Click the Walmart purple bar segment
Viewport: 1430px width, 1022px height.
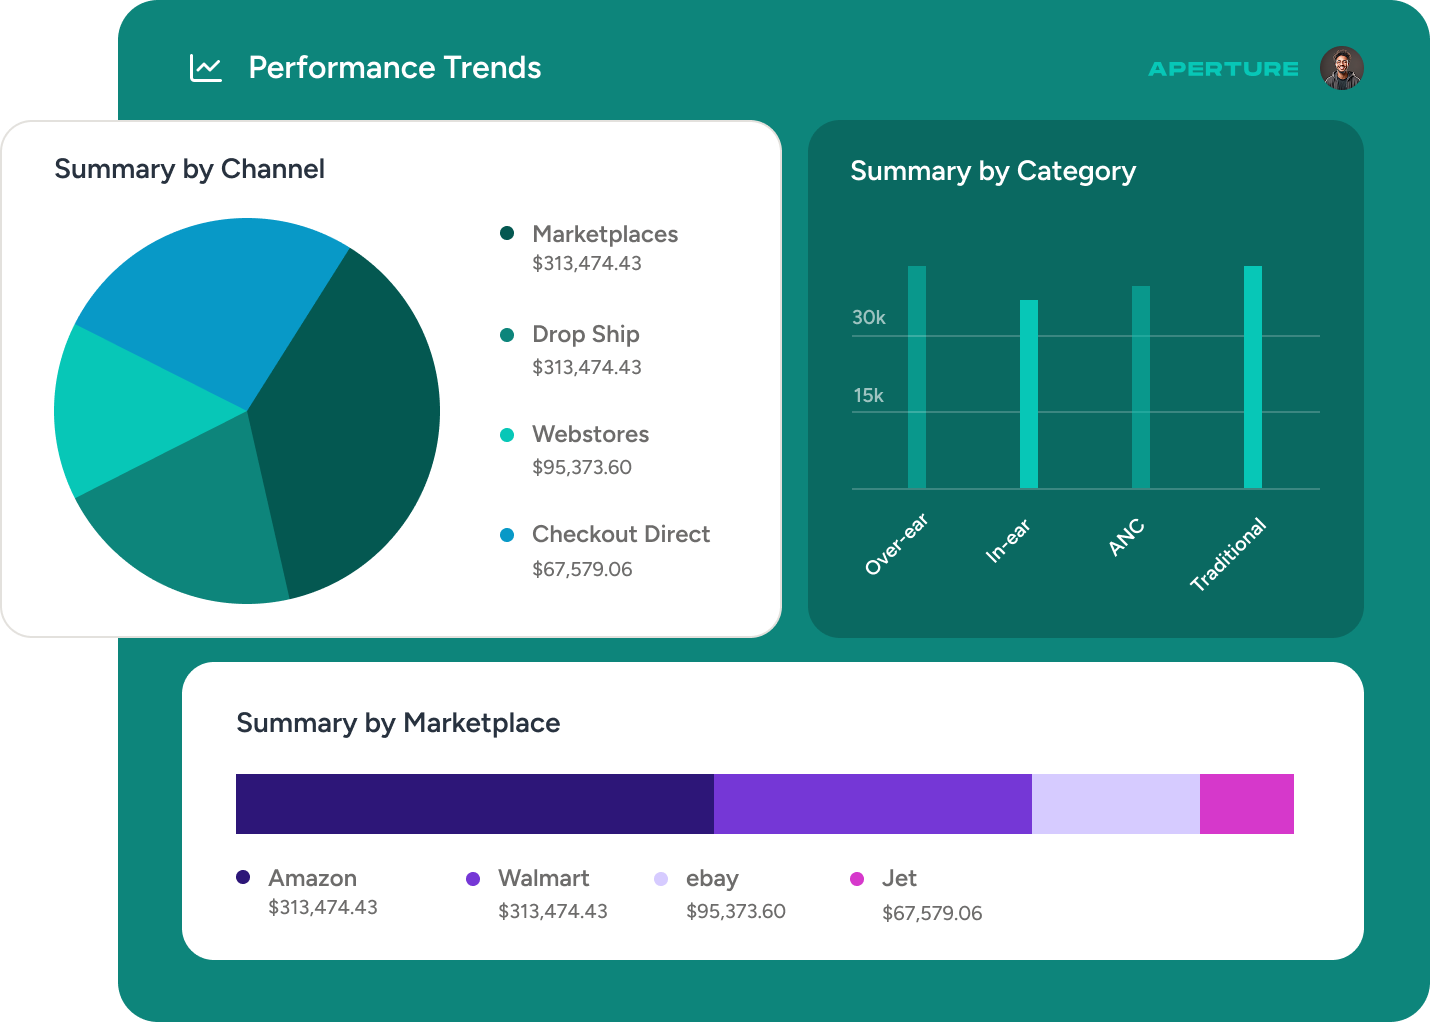click(x=872, y=804)
